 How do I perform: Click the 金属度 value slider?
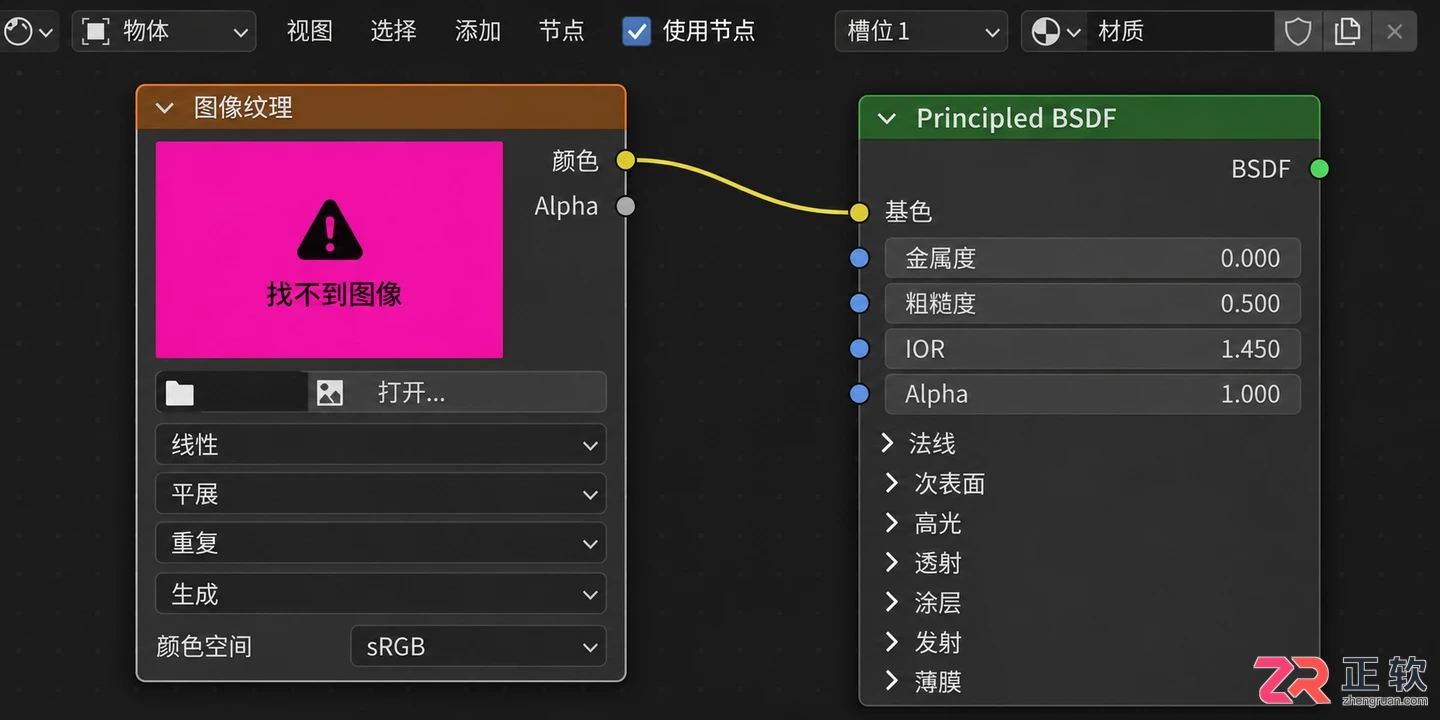[x=1093, y=258]
